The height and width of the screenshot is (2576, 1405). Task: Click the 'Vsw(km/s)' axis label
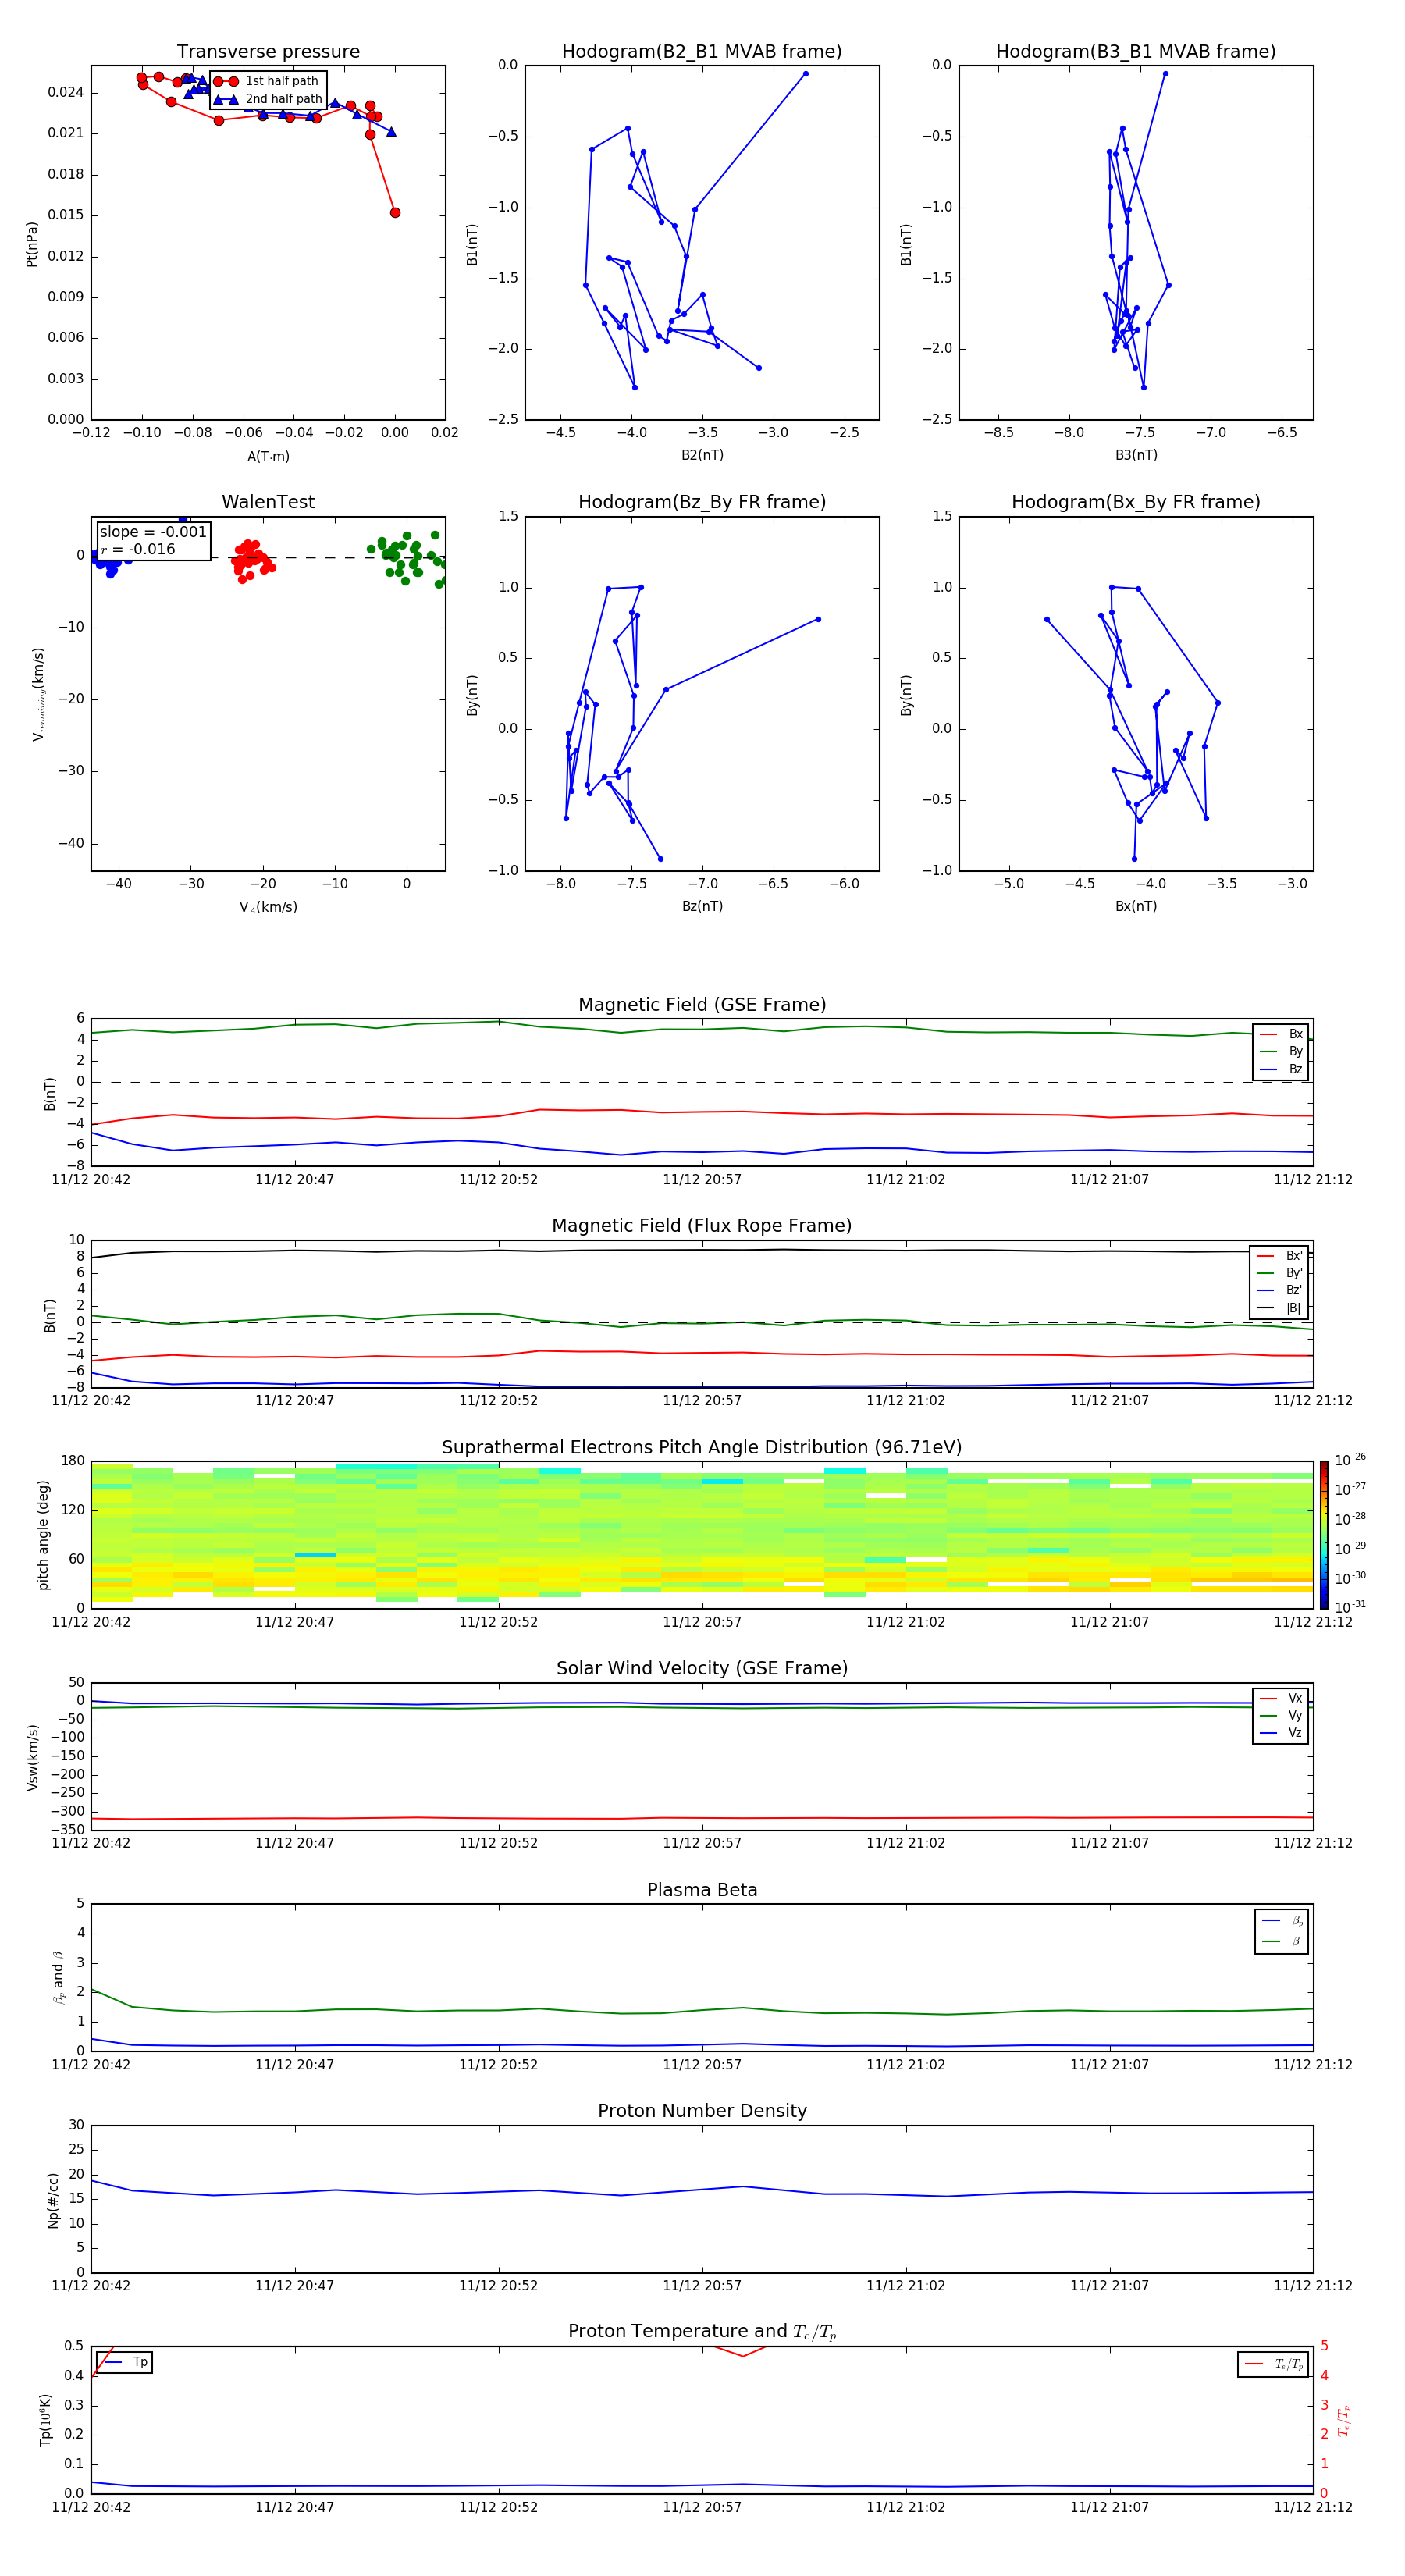(x=32, y=1757)
